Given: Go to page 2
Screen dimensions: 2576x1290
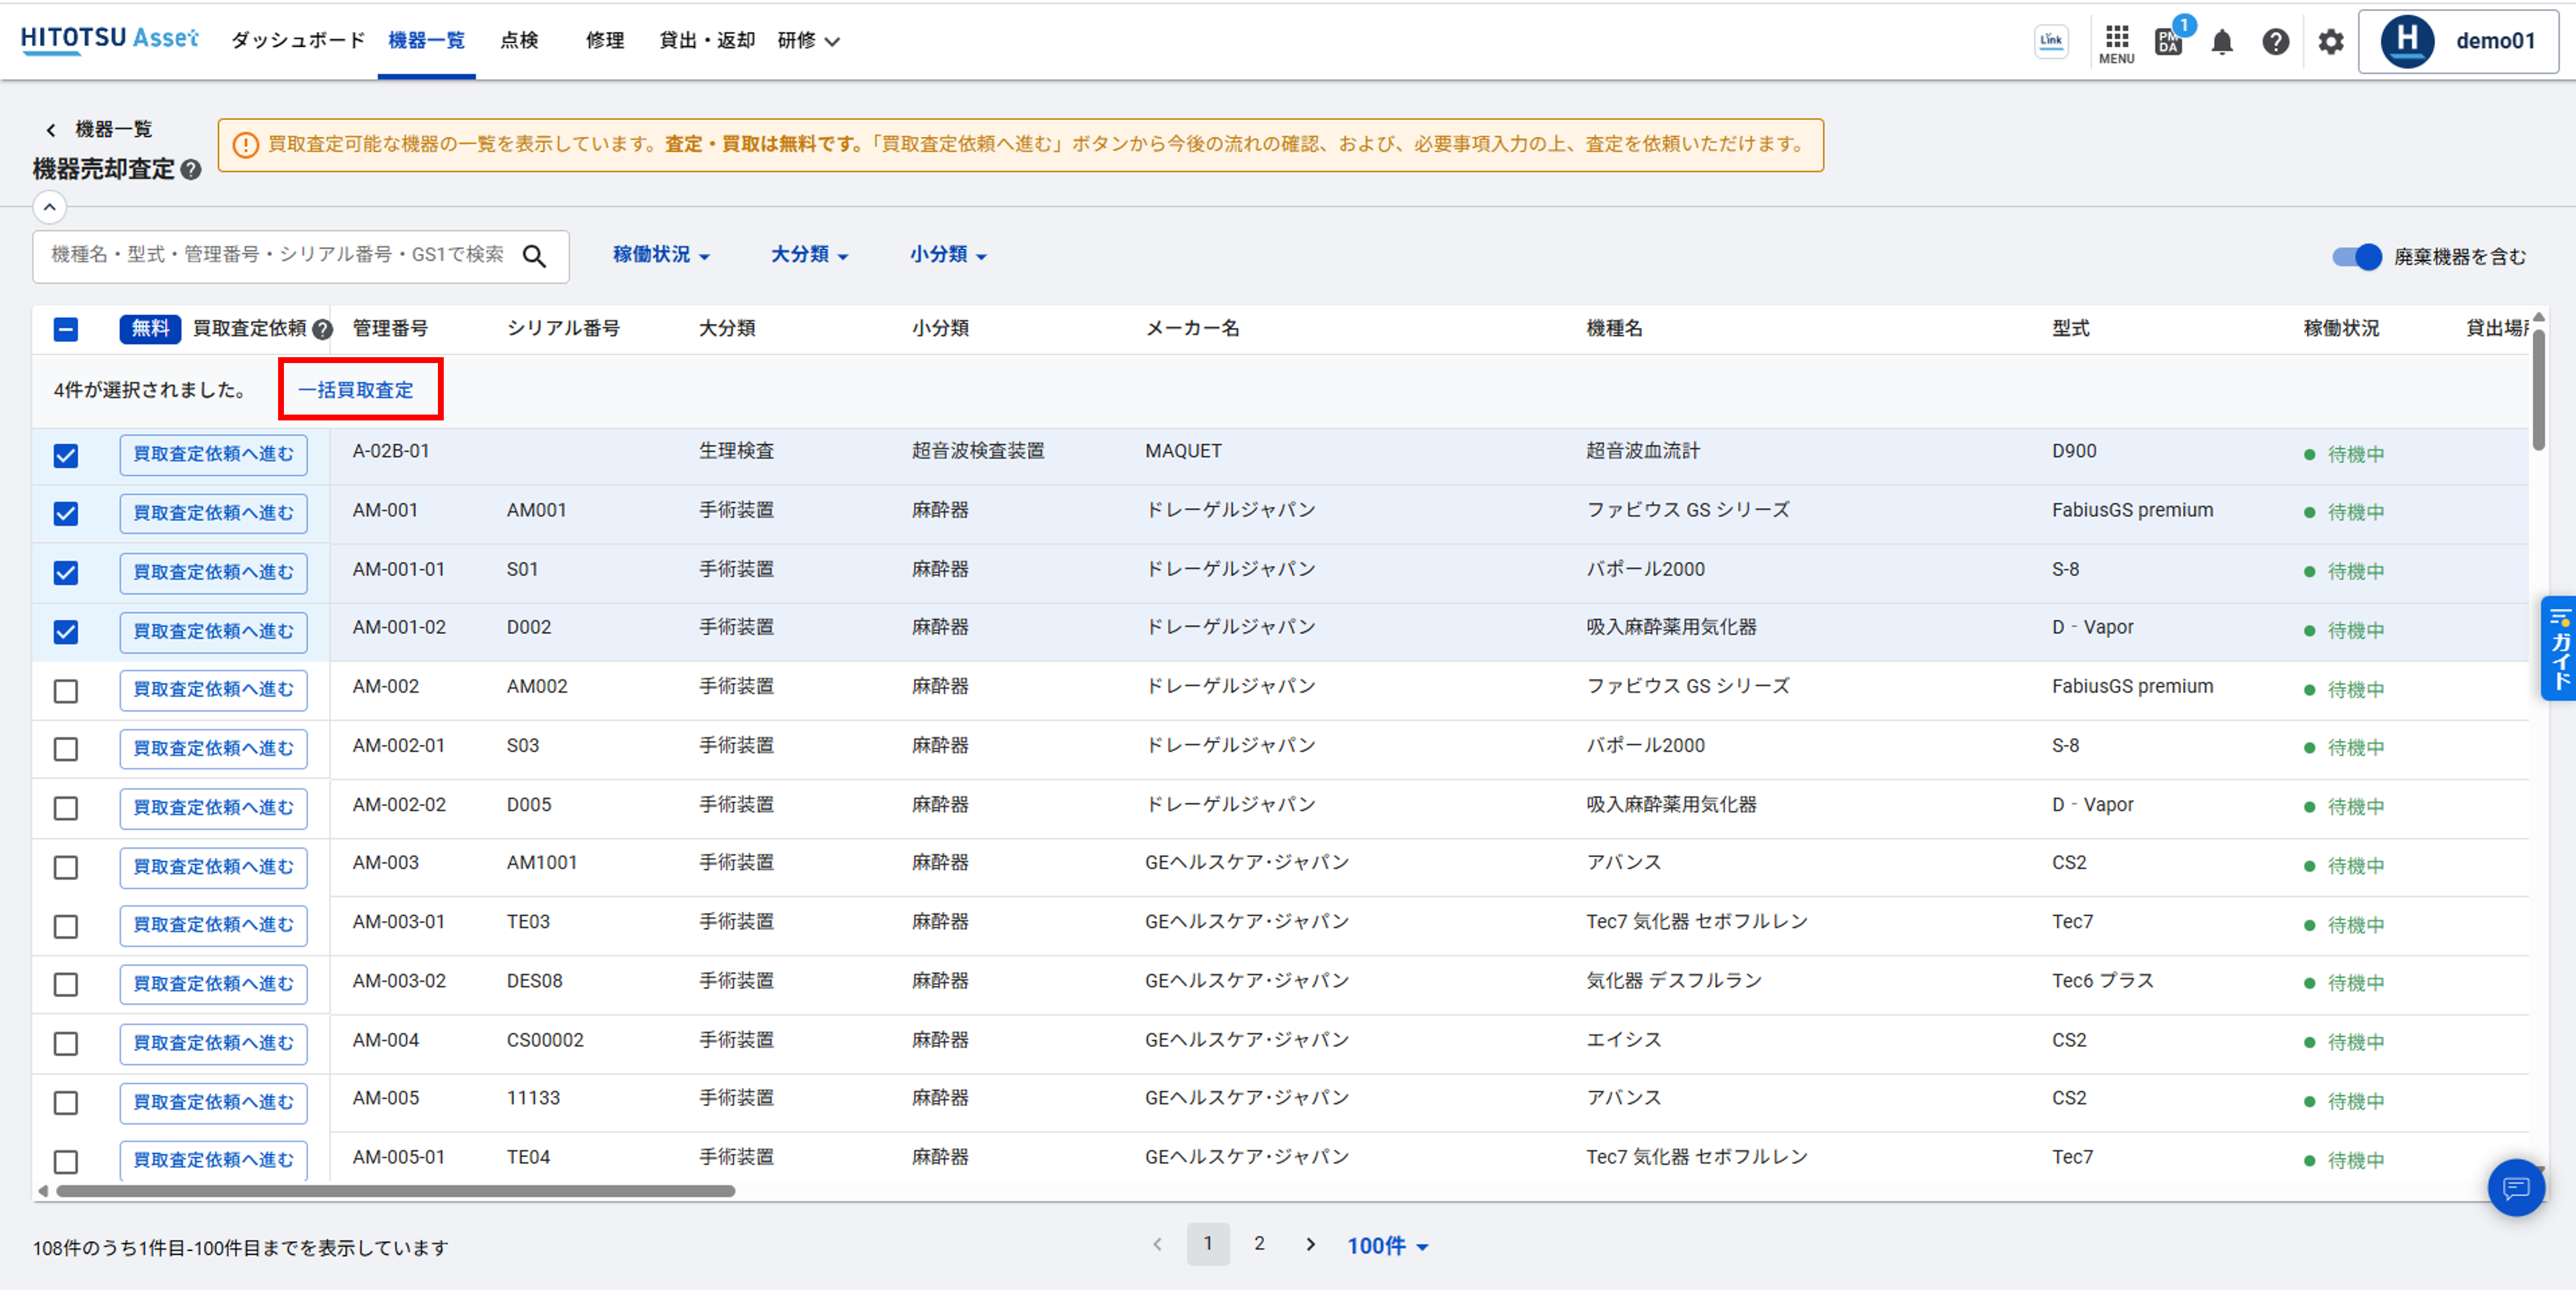Looking at the screenshot, I should pos(1259,1244).
